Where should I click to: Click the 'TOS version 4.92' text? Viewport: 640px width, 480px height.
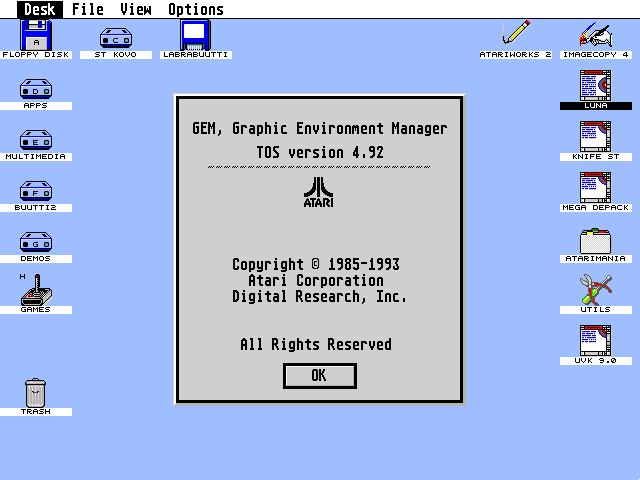(320, 153)
